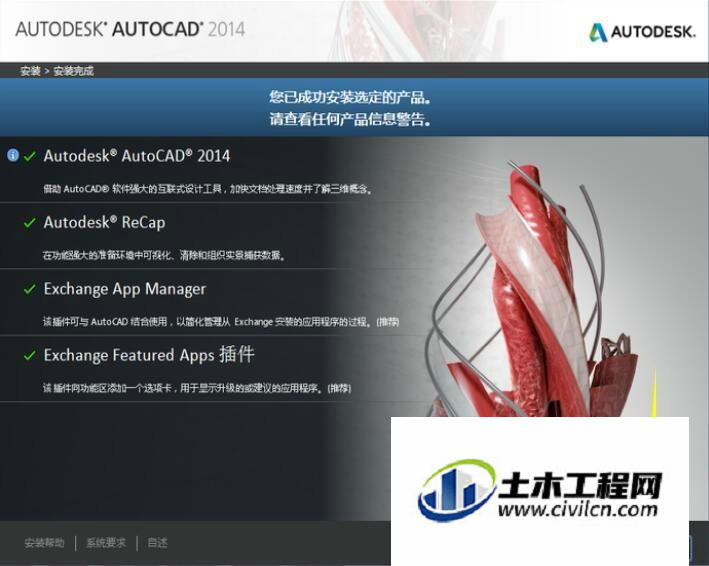Click green checkmark next to Exchange Featured Apps

coord(30,355)
